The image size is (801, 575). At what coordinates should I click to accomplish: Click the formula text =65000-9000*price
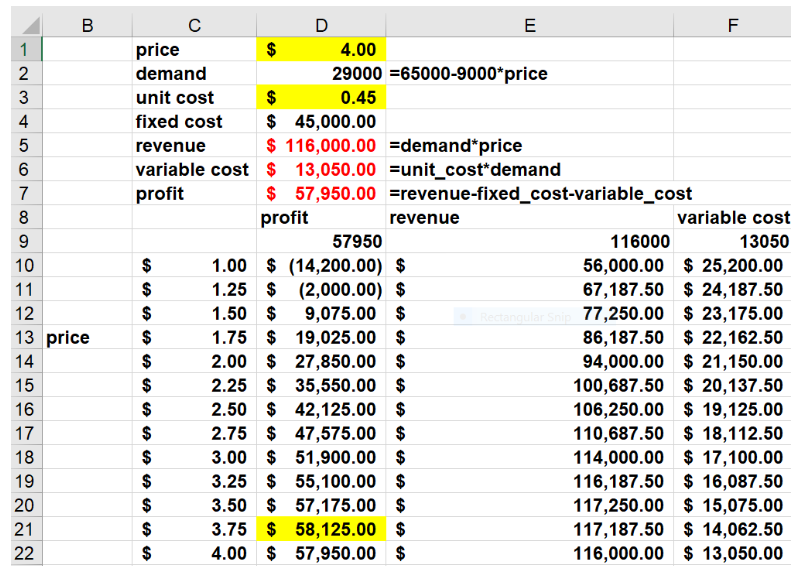468,73
